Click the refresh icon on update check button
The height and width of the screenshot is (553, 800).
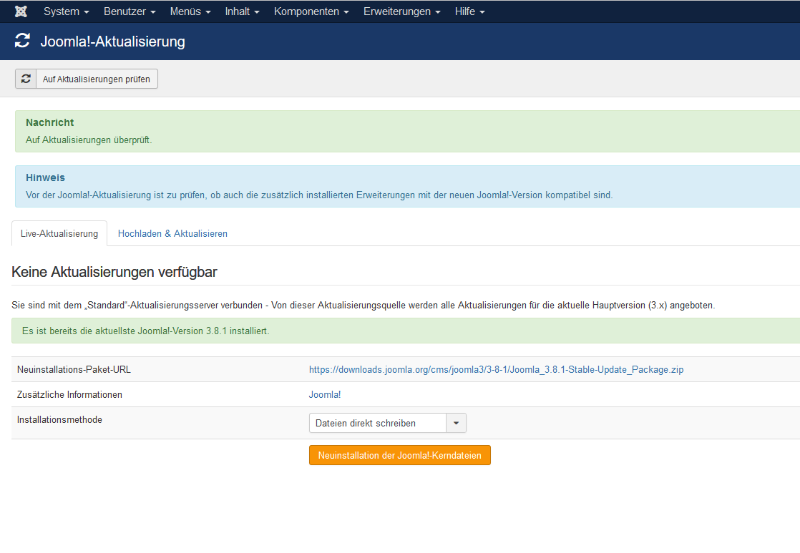[26, 79]
